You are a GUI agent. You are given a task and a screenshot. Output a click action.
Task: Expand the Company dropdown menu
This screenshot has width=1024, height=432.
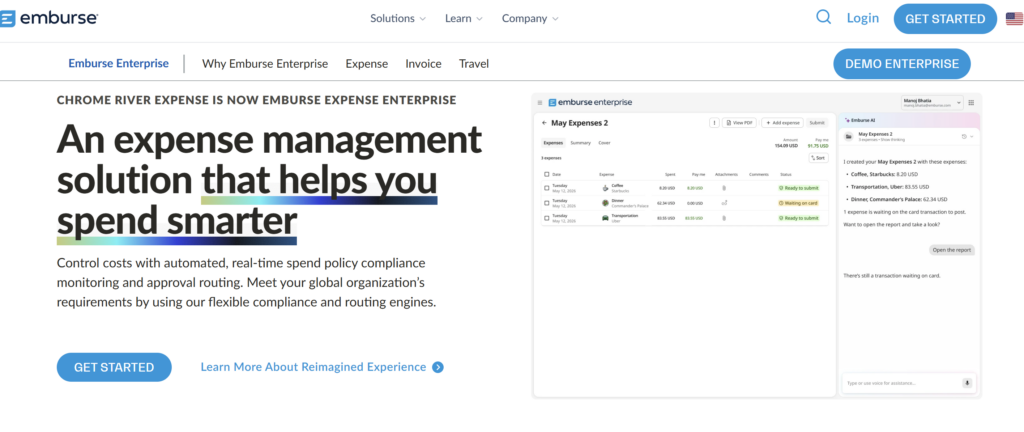530,18
